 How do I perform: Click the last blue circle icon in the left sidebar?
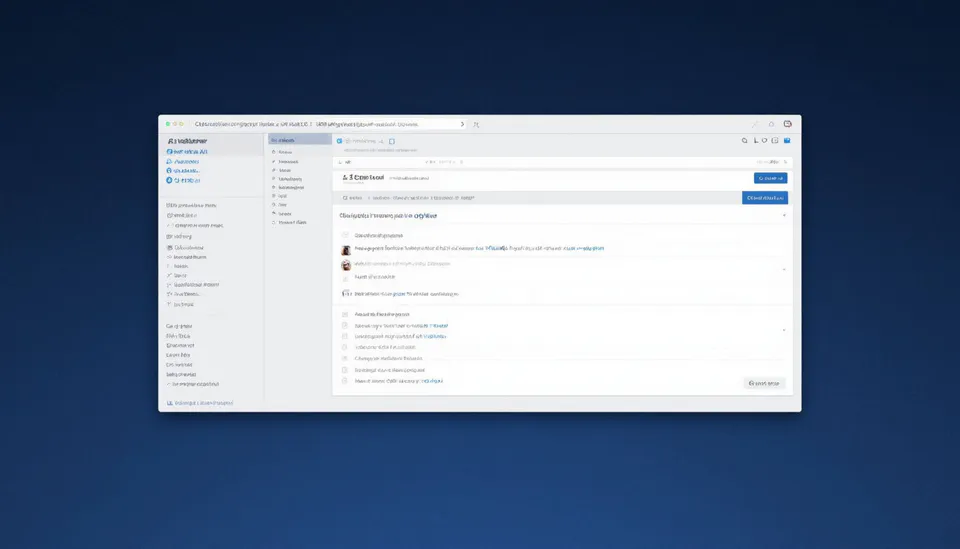click(170, 181)
